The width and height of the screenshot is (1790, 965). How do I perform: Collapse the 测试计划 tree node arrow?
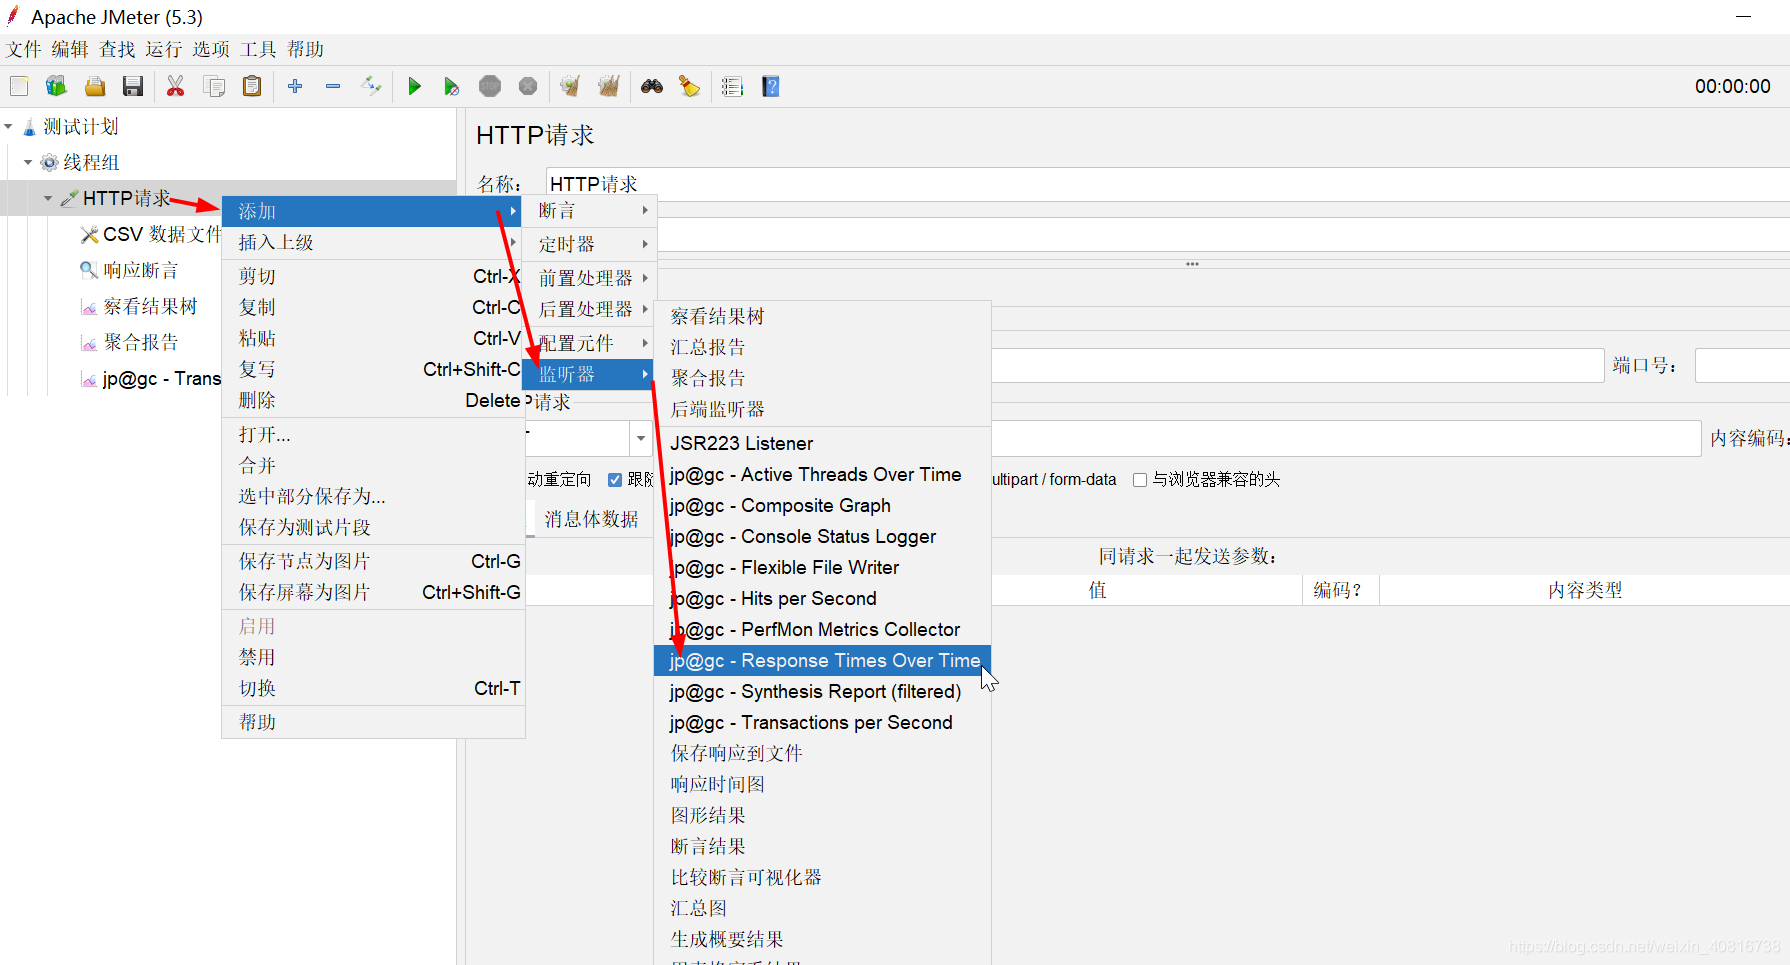(9, 127)
